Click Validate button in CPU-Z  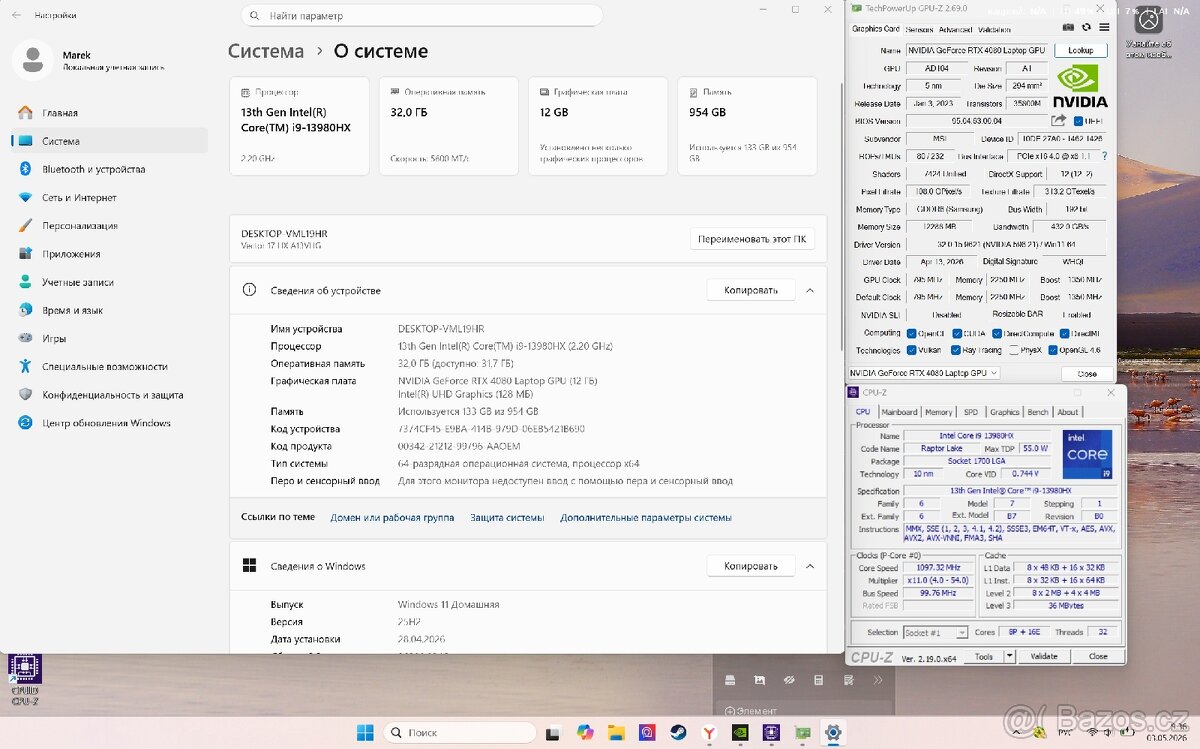tap(1044, 656)
